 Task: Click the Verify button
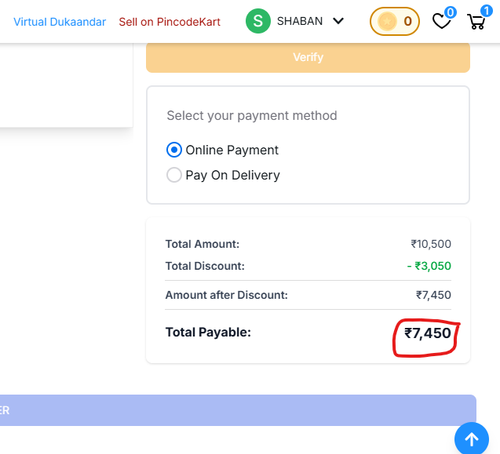tap(308, 57)
